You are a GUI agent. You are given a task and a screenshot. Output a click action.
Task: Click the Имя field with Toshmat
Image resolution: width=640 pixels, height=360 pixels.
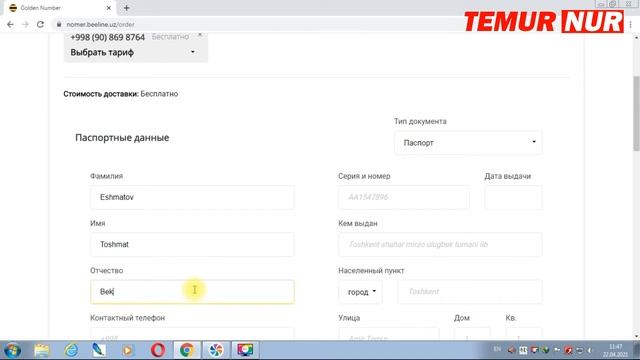[192, 244]
